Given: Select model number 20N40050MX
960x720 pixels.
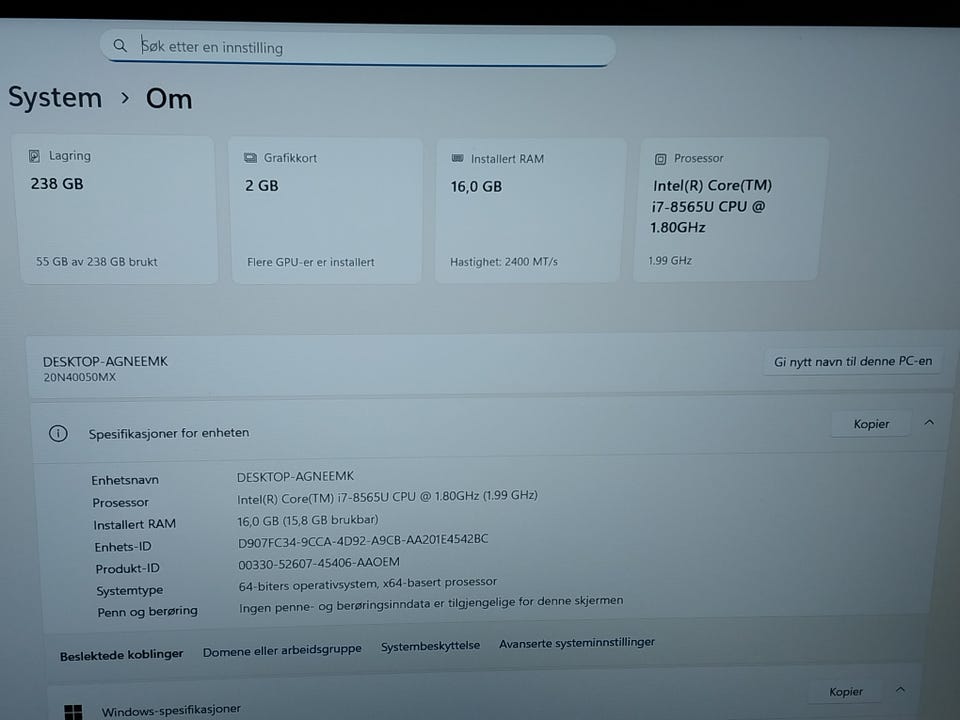Looking at the screenshot, I should pos(80,377).
